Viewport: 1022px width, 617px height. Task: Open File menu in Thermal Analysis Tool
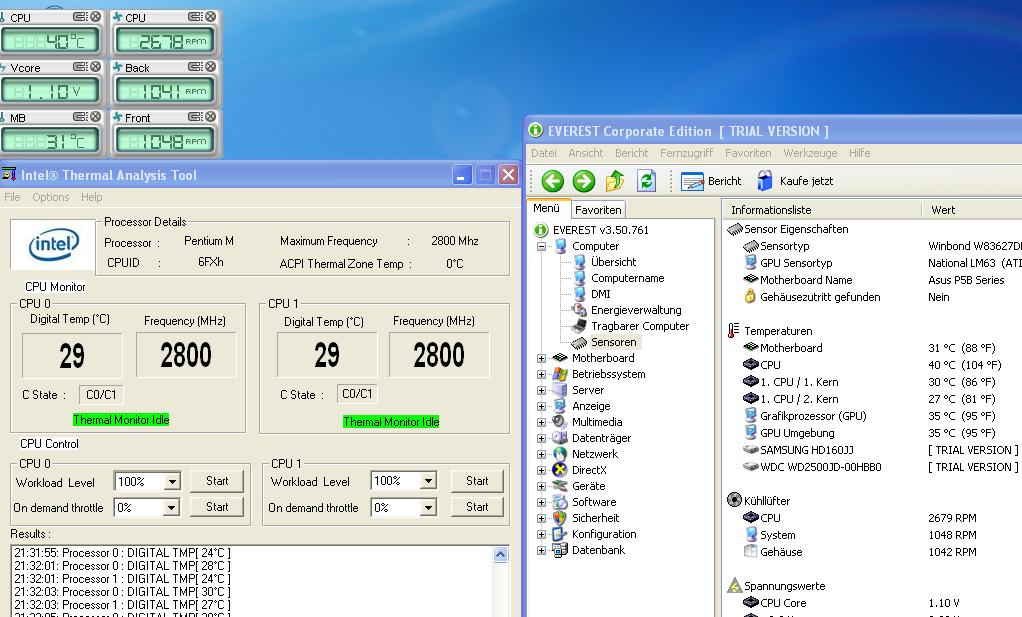coord(12,197)
